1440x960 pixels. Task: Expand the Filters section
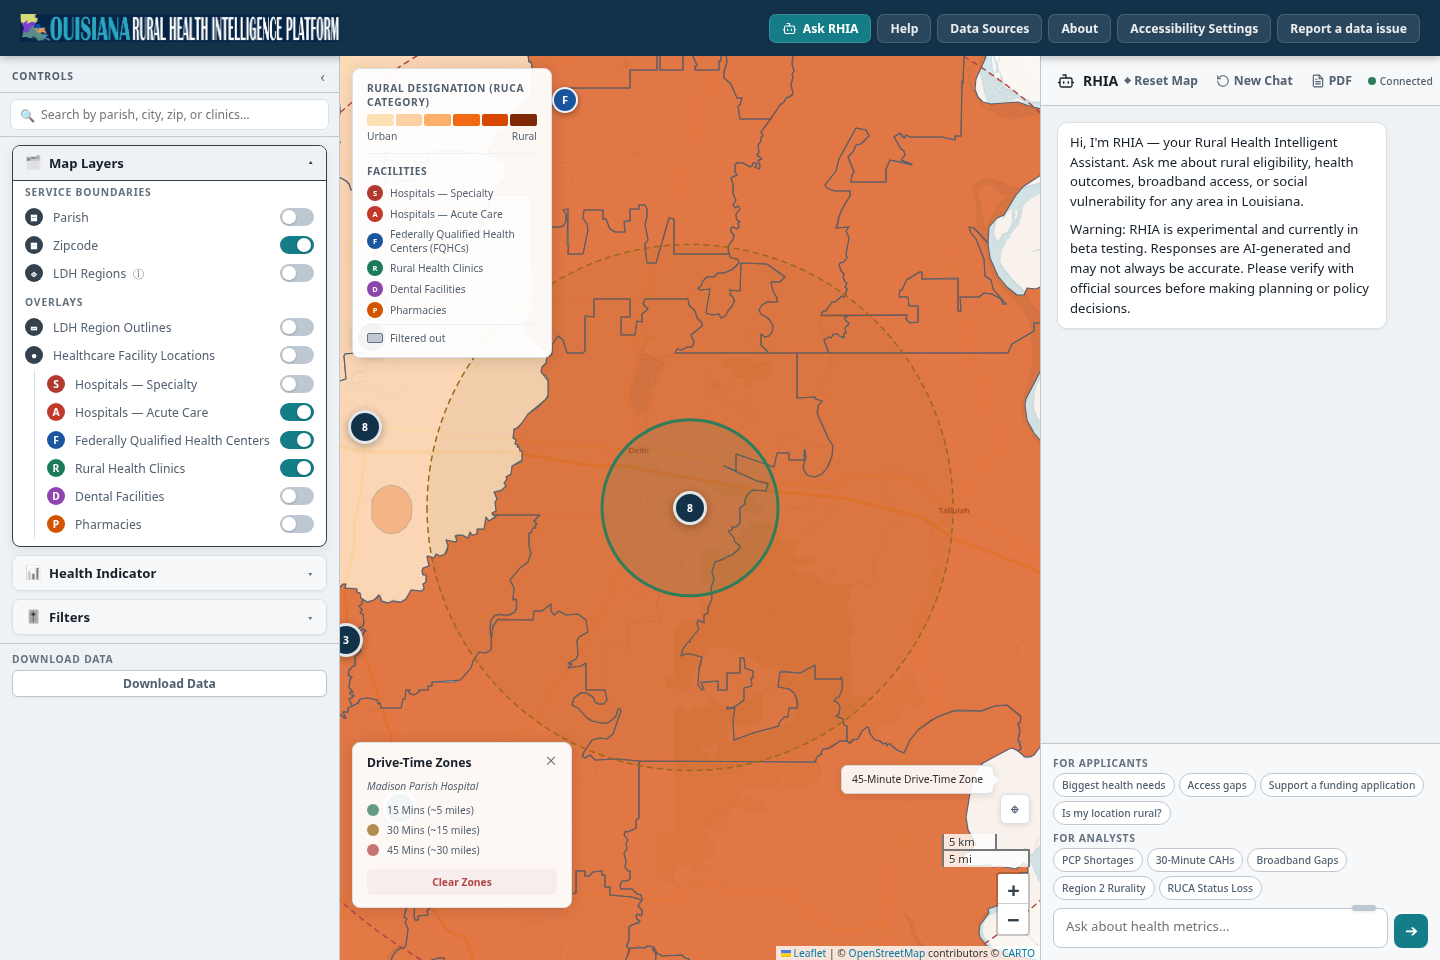[169, 617]
